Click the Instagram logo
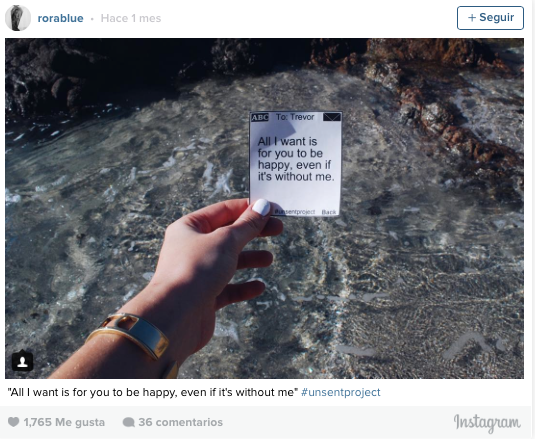Viewport: 535px width, 439px height. click(487, 423)
